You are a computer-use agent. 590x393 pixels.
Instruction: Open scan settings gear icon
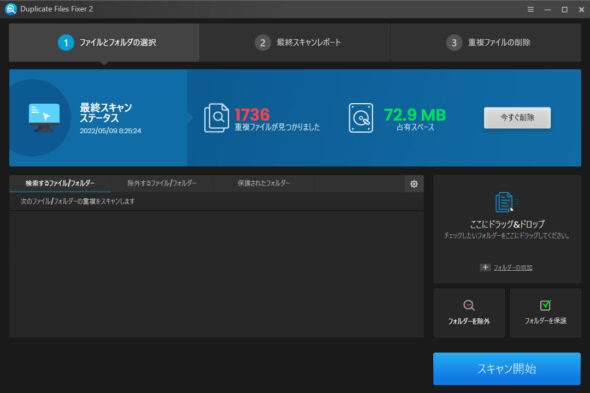pyautogui.click(x=414, y=184)
